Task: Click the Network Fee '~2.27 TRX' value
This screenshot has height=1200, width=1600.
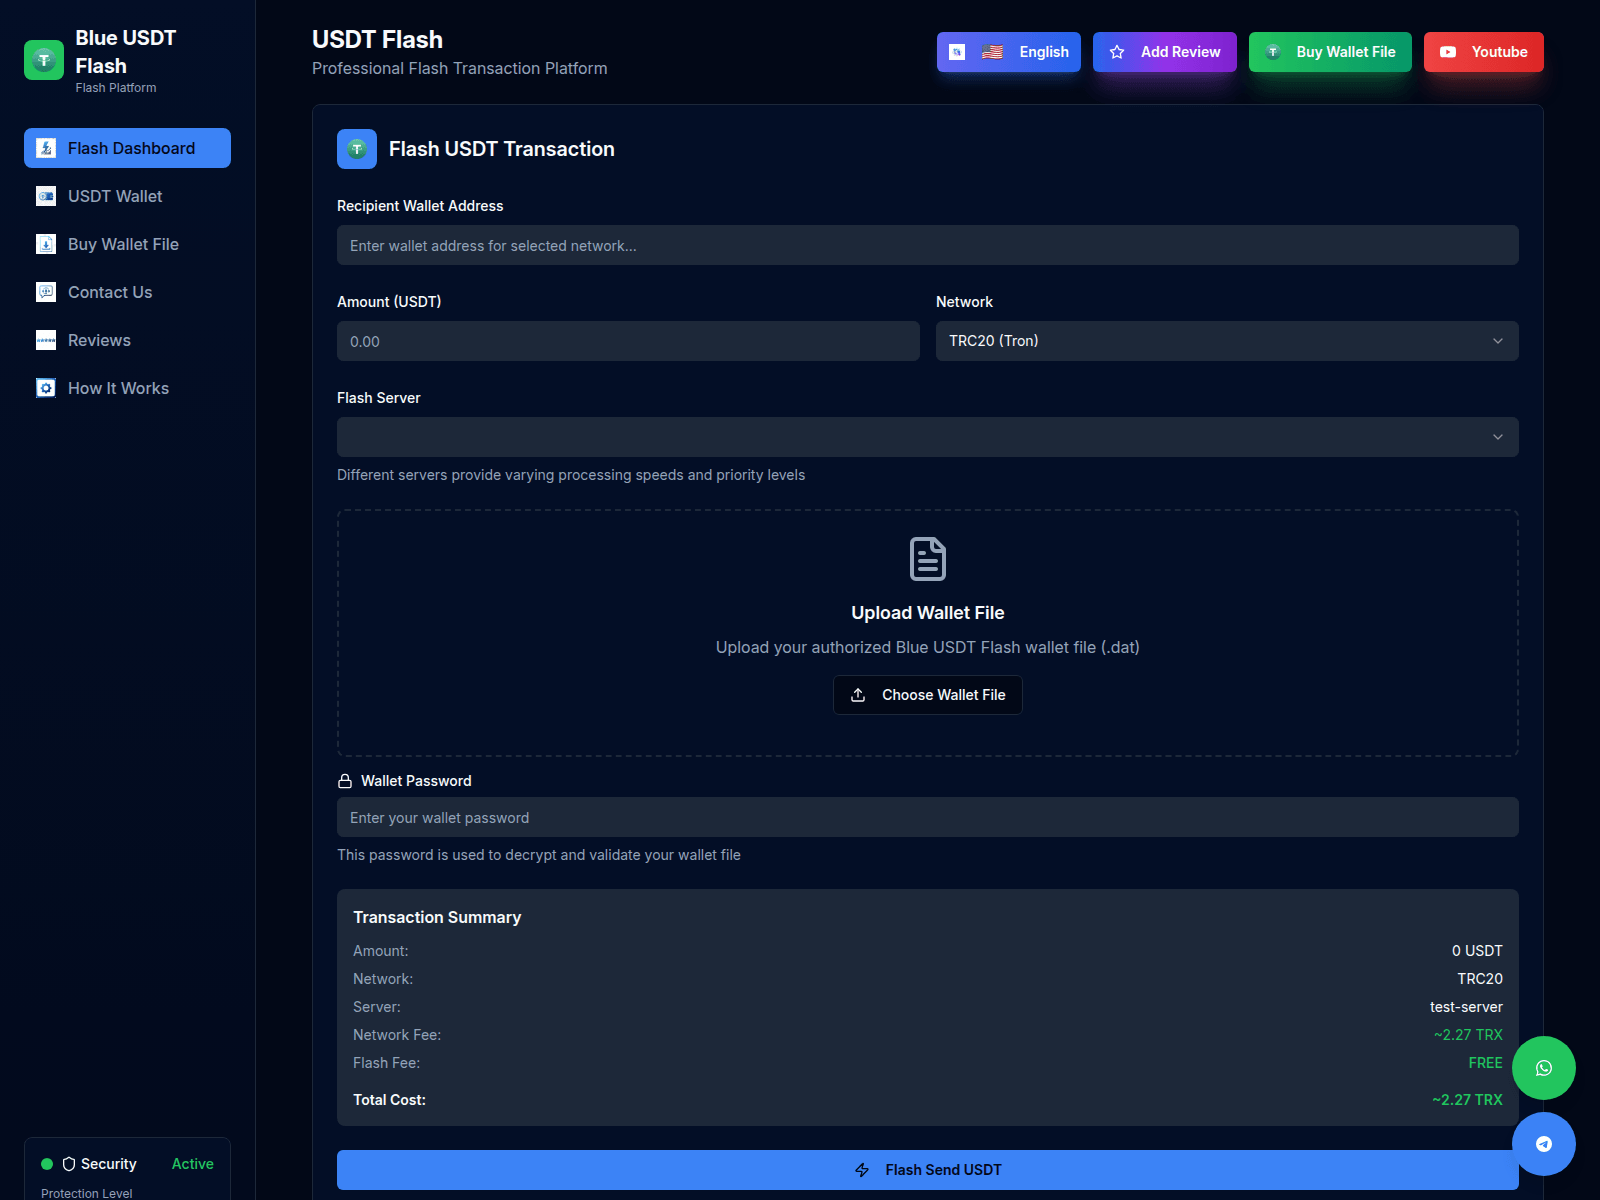Action: 1468,1035
